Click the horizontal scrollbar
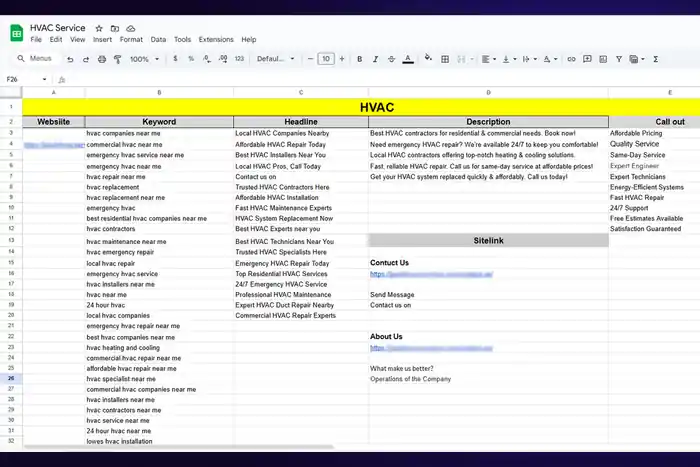 179,446
